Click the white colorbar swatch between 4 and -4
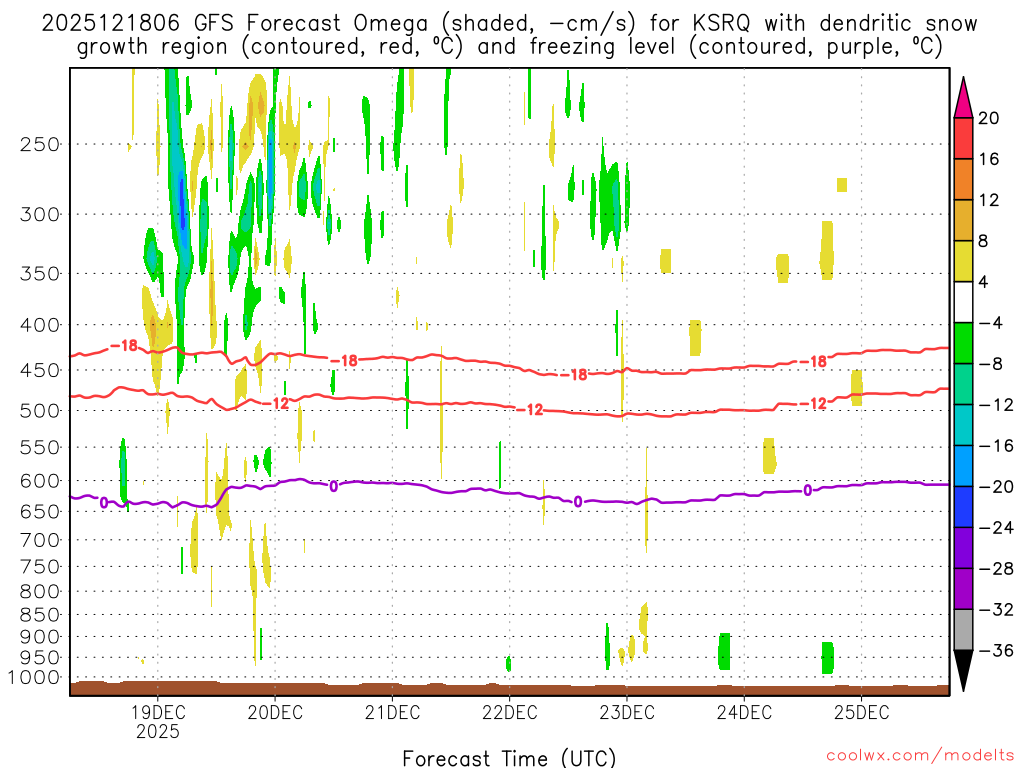This screenshot has height=768, width=1024. (963, 302)
